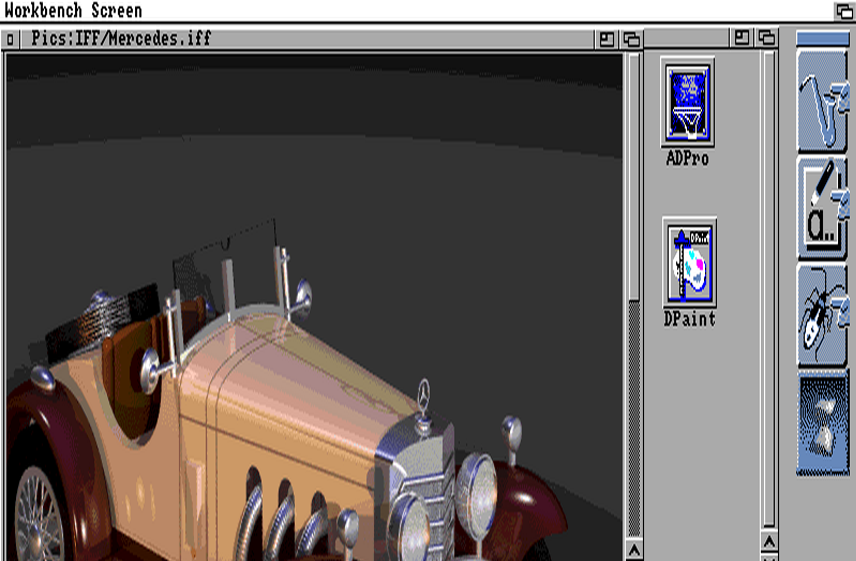This screenshot has width=856, height=561.
Task: Click the pen and letter dock icon
Action: pyautogui.click(x=822, y=209)
